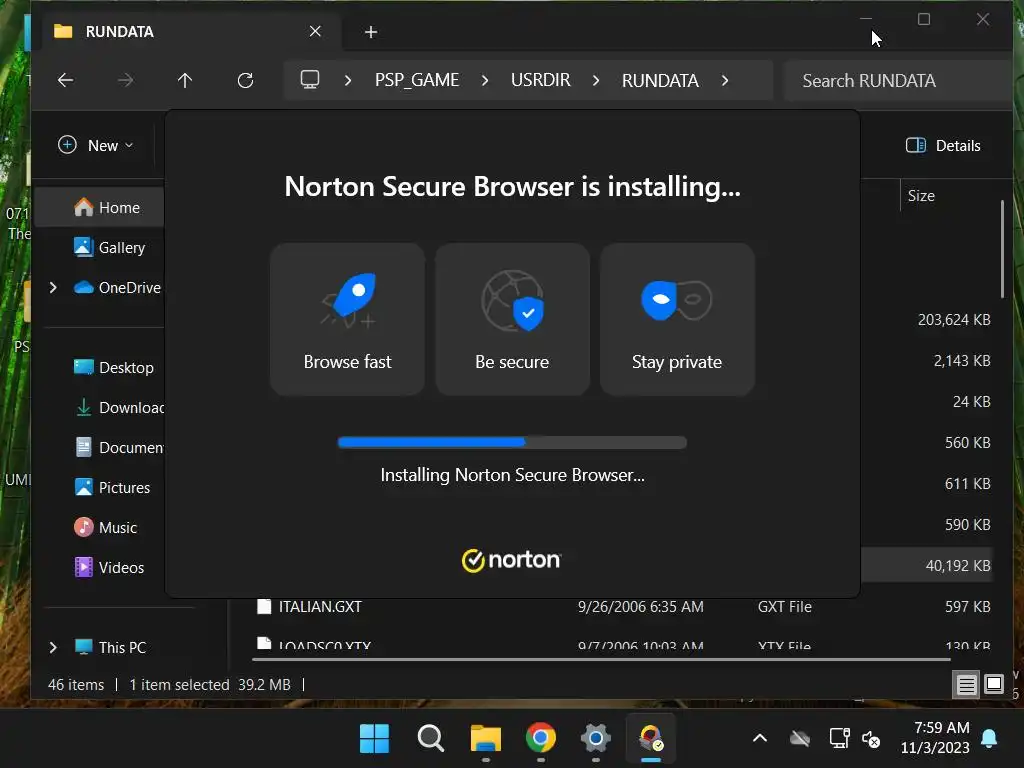
Task: Open the New item dropdown
Action: click(95, 145)
